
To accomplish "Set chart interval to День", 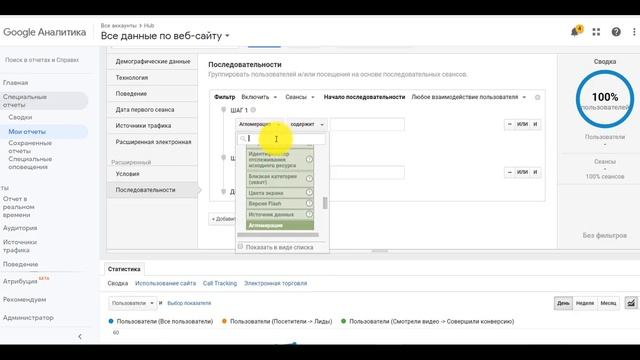I will click(563, 303).
